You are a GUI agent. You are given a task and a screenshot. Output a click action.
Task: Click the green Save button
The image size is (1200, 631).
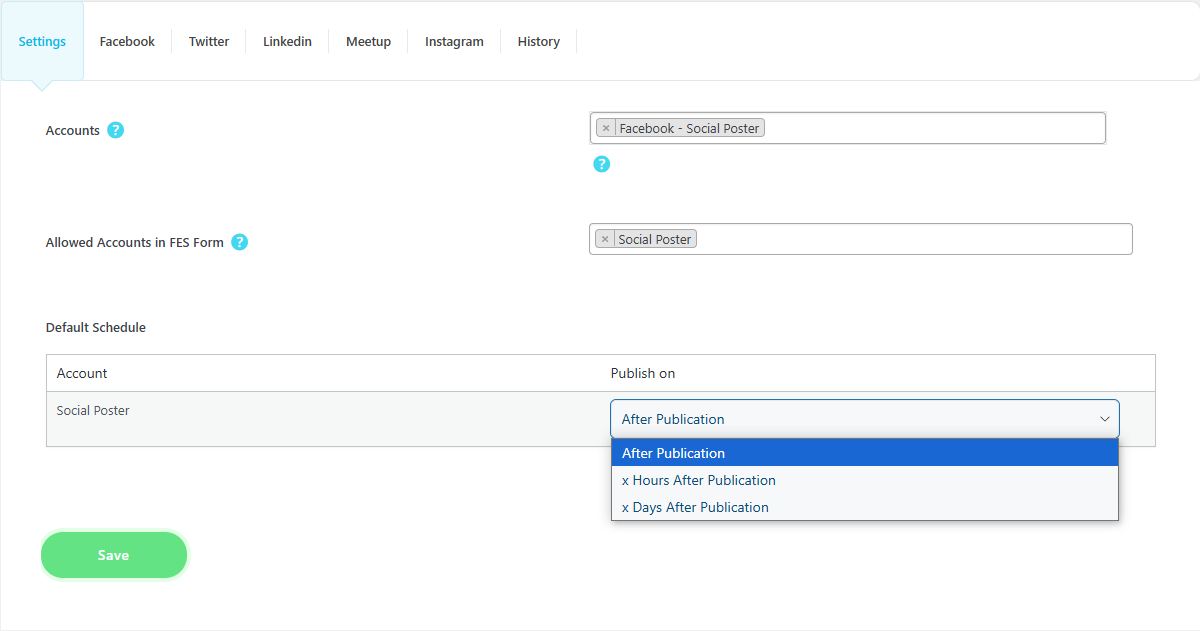pyautogui.click(x=114, y=555)
